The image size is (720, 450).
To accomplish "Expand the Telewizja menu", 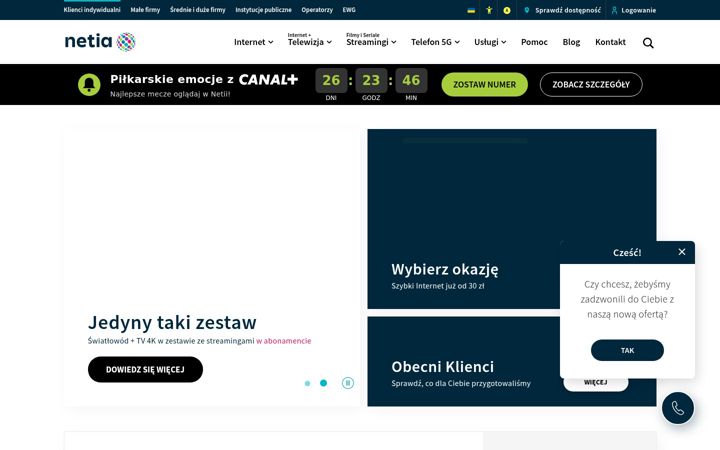I will coord(309,40).
